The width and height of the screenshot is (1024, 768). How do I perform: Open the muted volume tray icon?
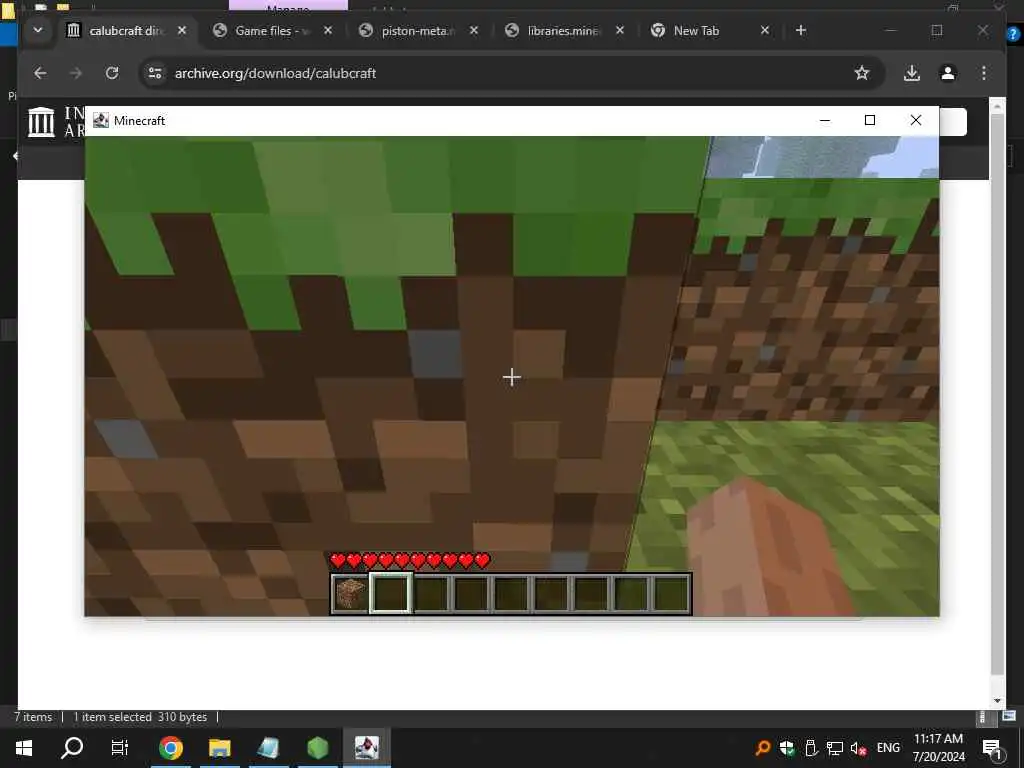(x=859, y=748)
